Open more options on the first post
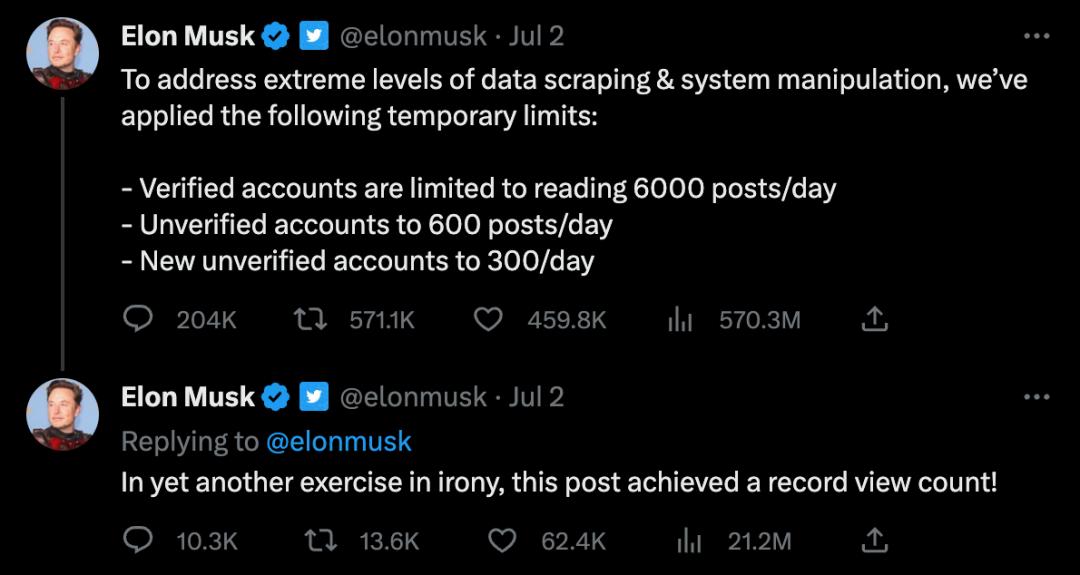1080x575 pixels. pos(1036,36)
